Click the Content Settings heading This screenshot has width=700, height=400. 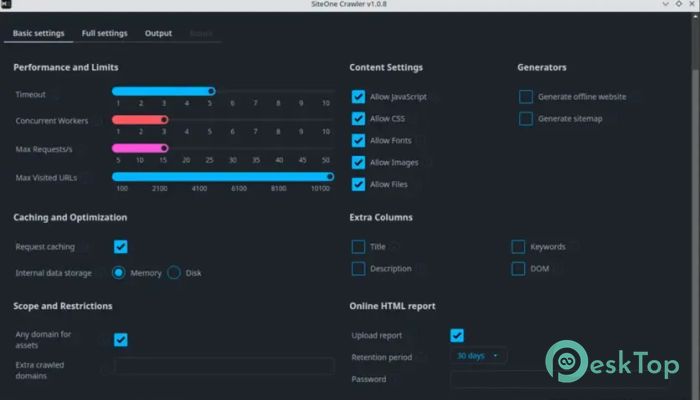[386, 67]
